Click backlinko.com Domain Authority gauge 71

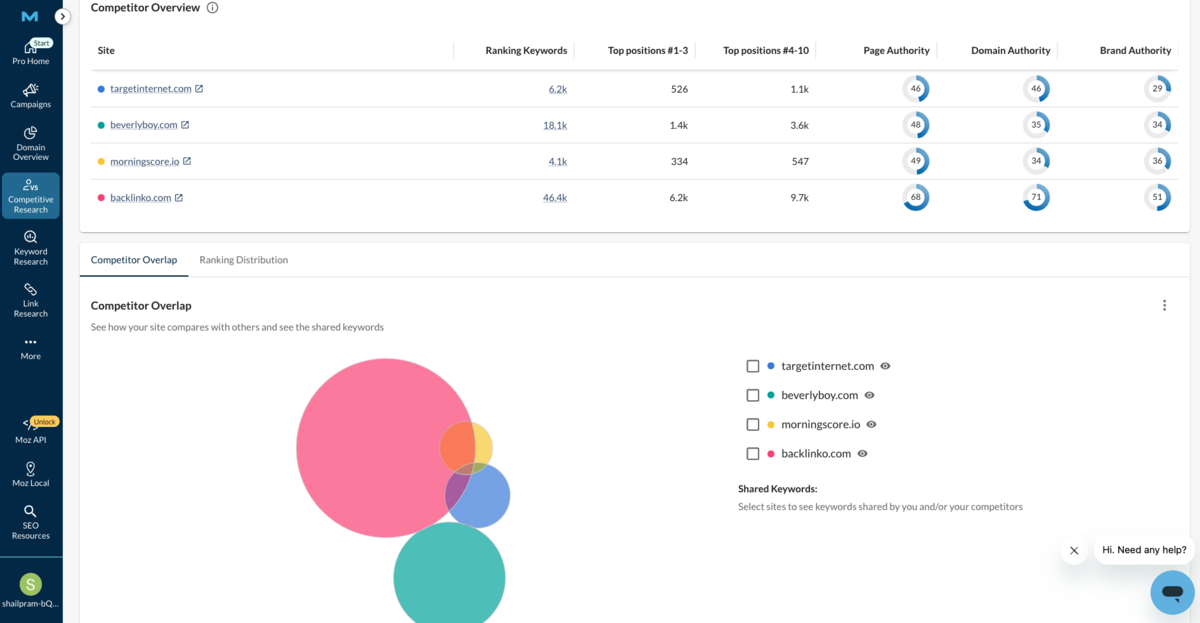[1036, 197]
